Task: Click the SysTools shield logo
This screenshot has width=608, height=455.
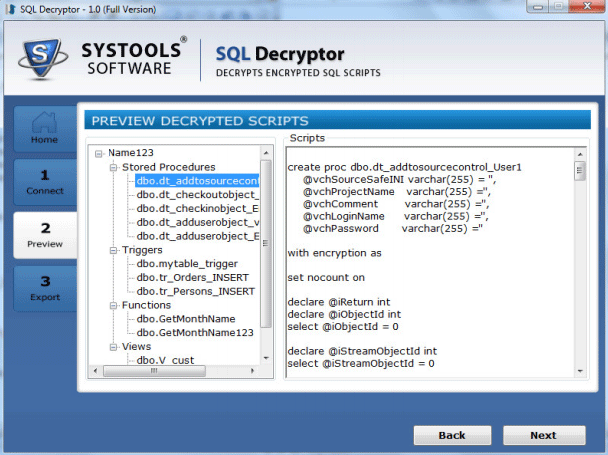Action: click(x=42, y=59)
